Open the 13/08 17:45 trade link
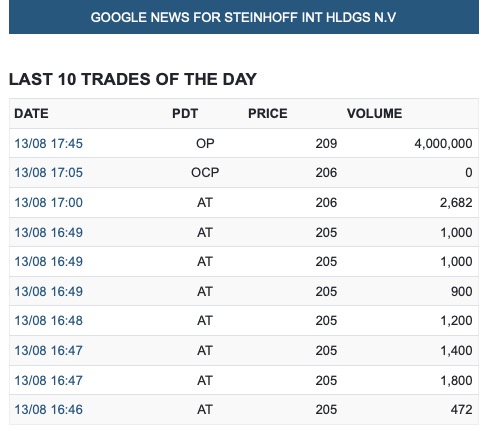Viewport: 486px width, 431px height. point(48,144)
